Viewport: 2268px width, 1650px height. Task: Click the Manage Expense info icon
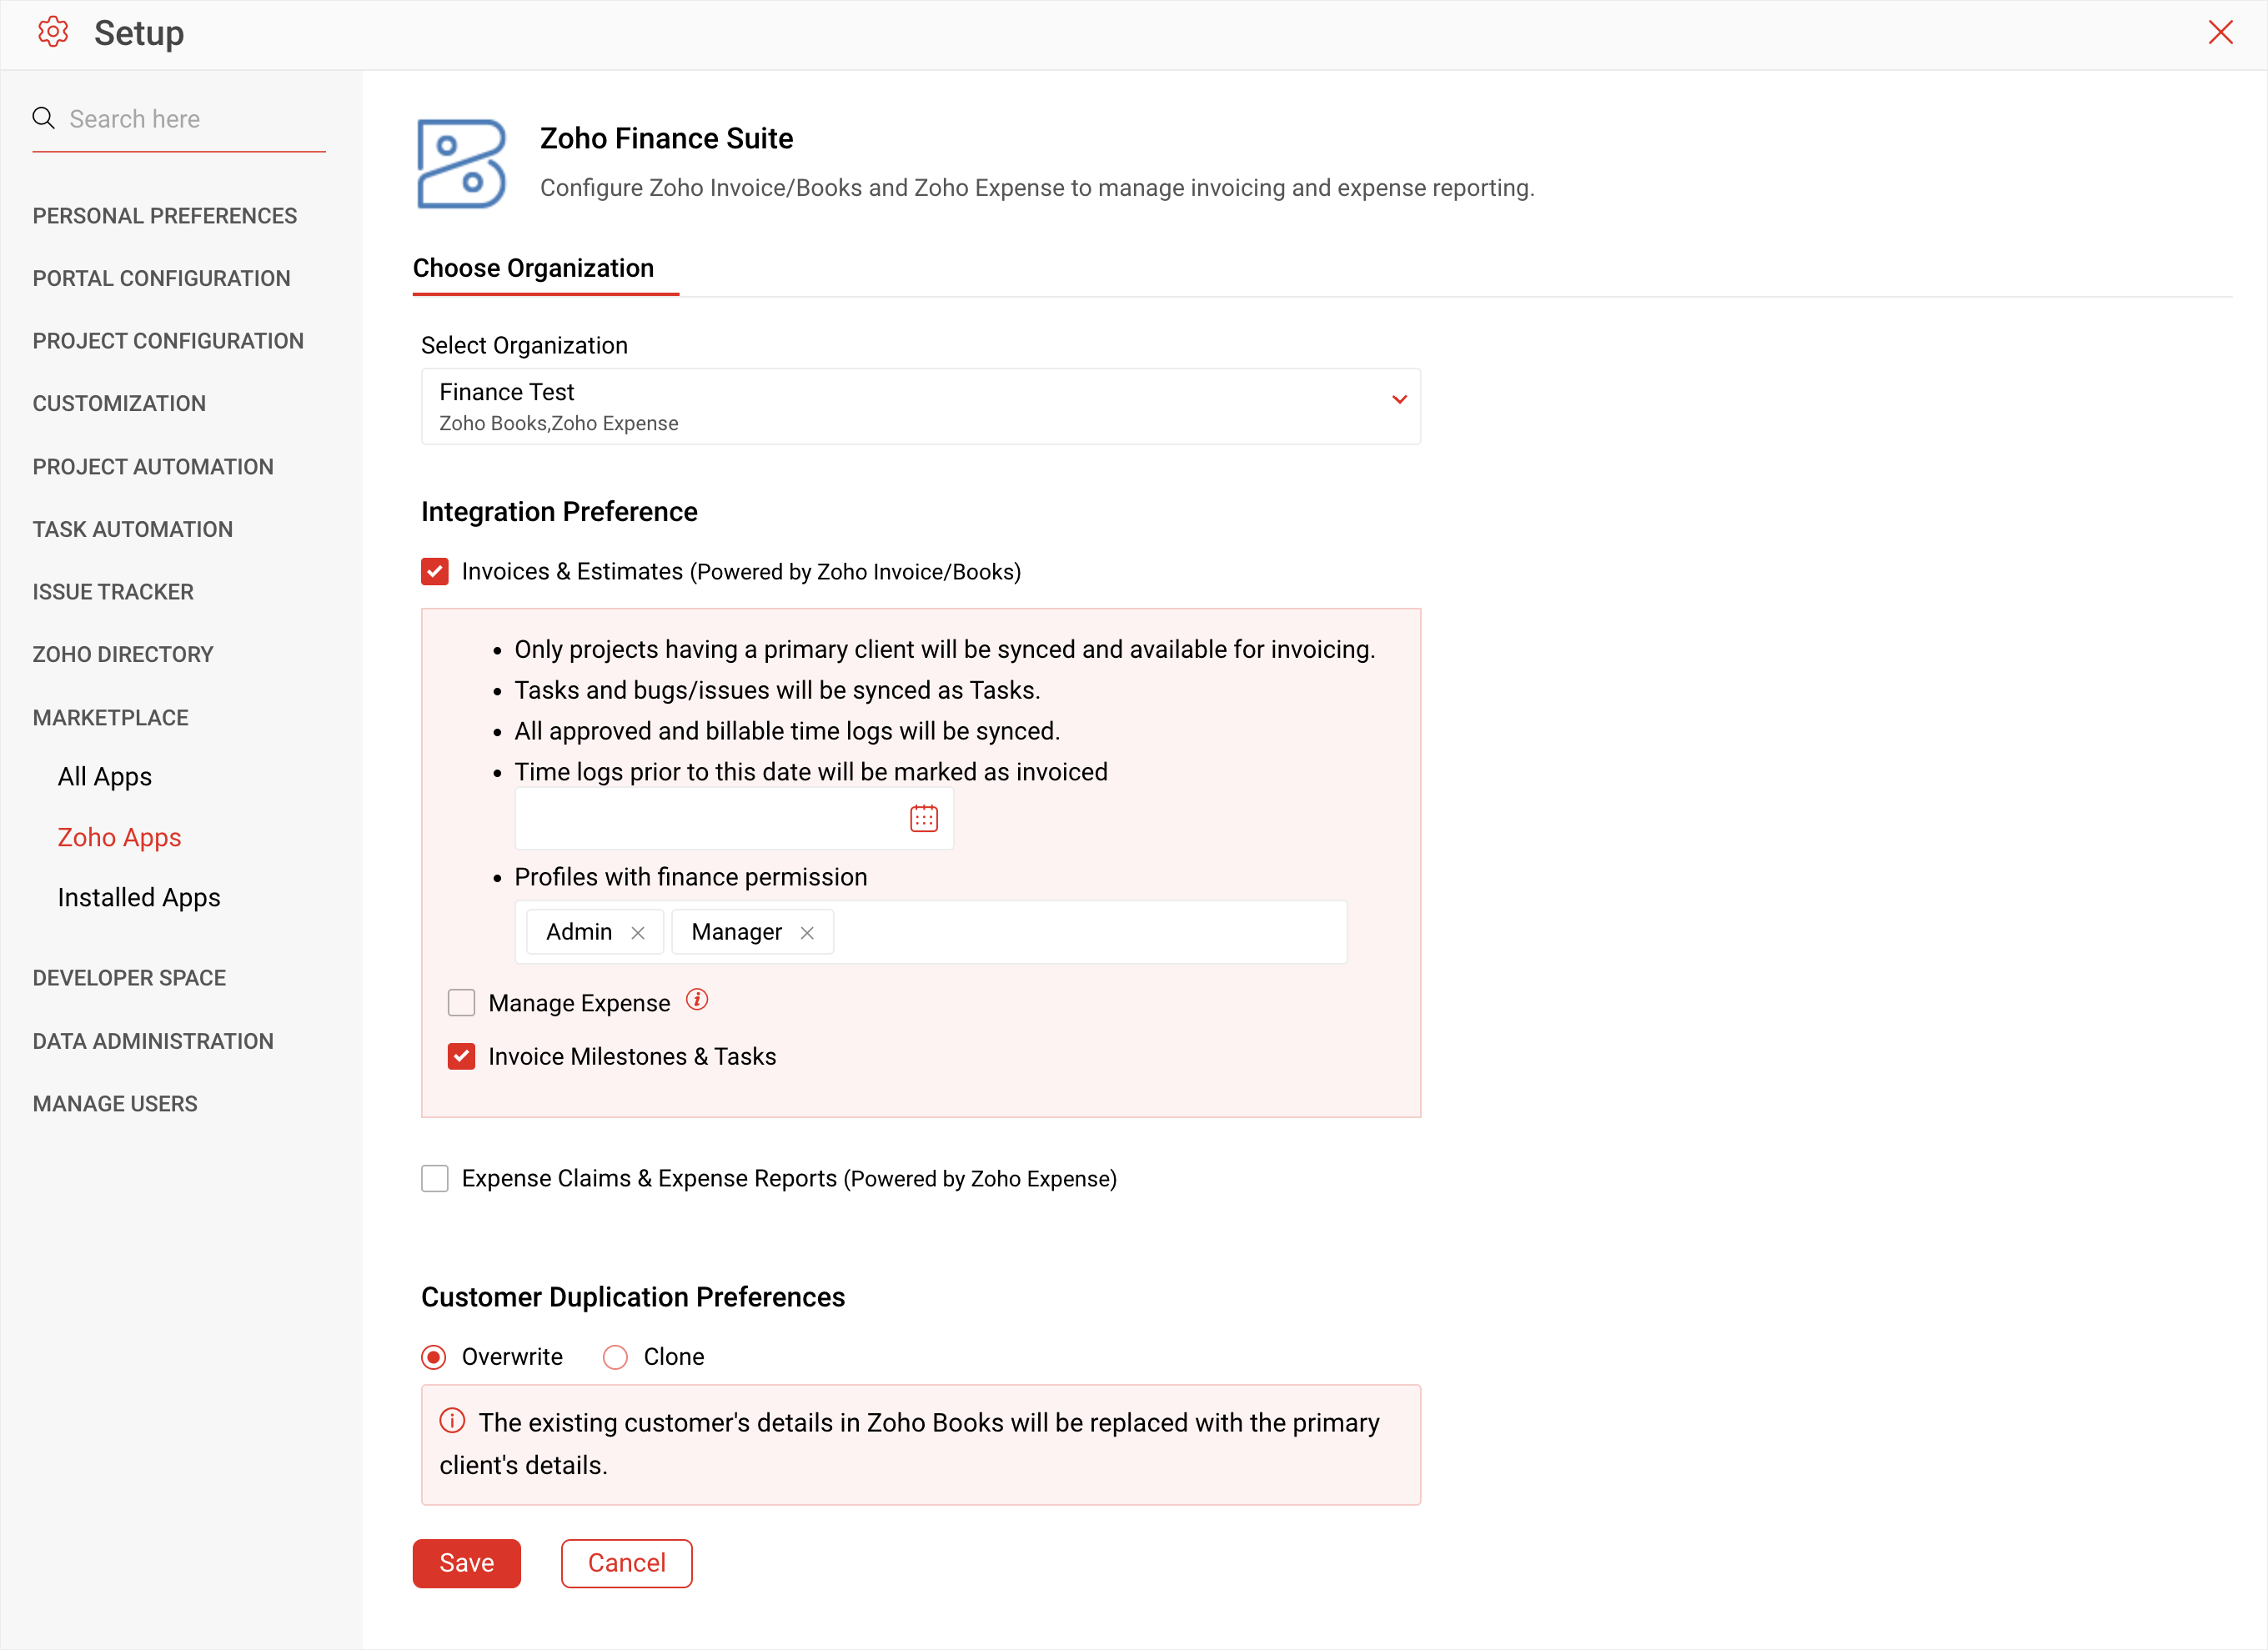pos(697,1000)
